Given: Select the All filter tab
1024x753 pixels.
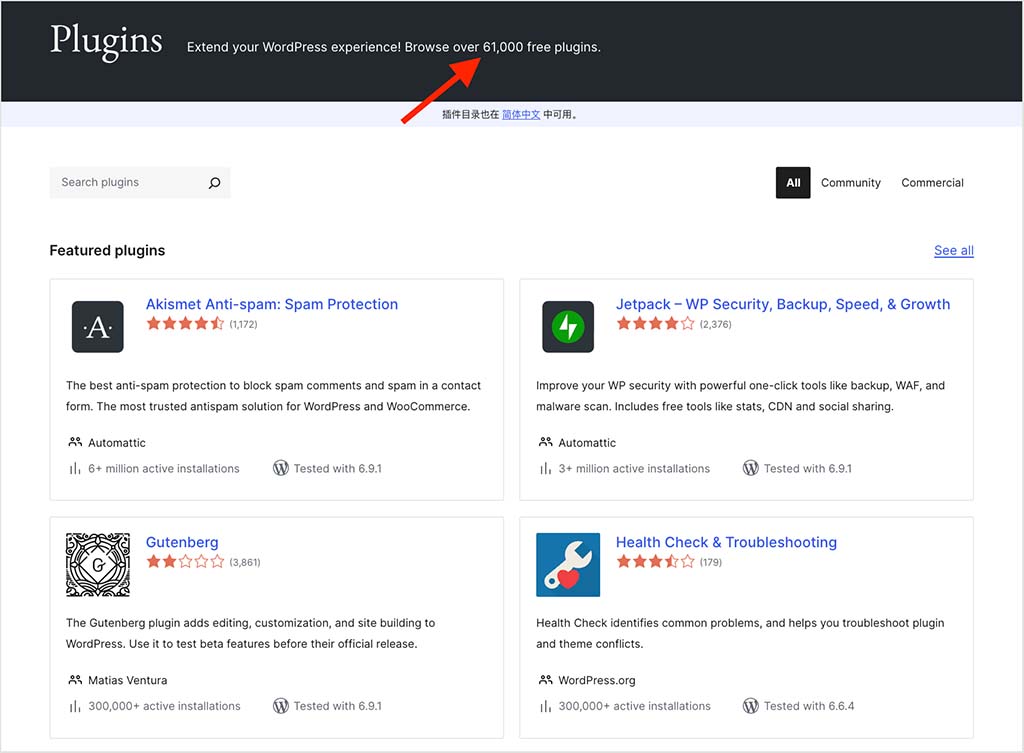Looking at the screenshot, I should coord(793,183).
